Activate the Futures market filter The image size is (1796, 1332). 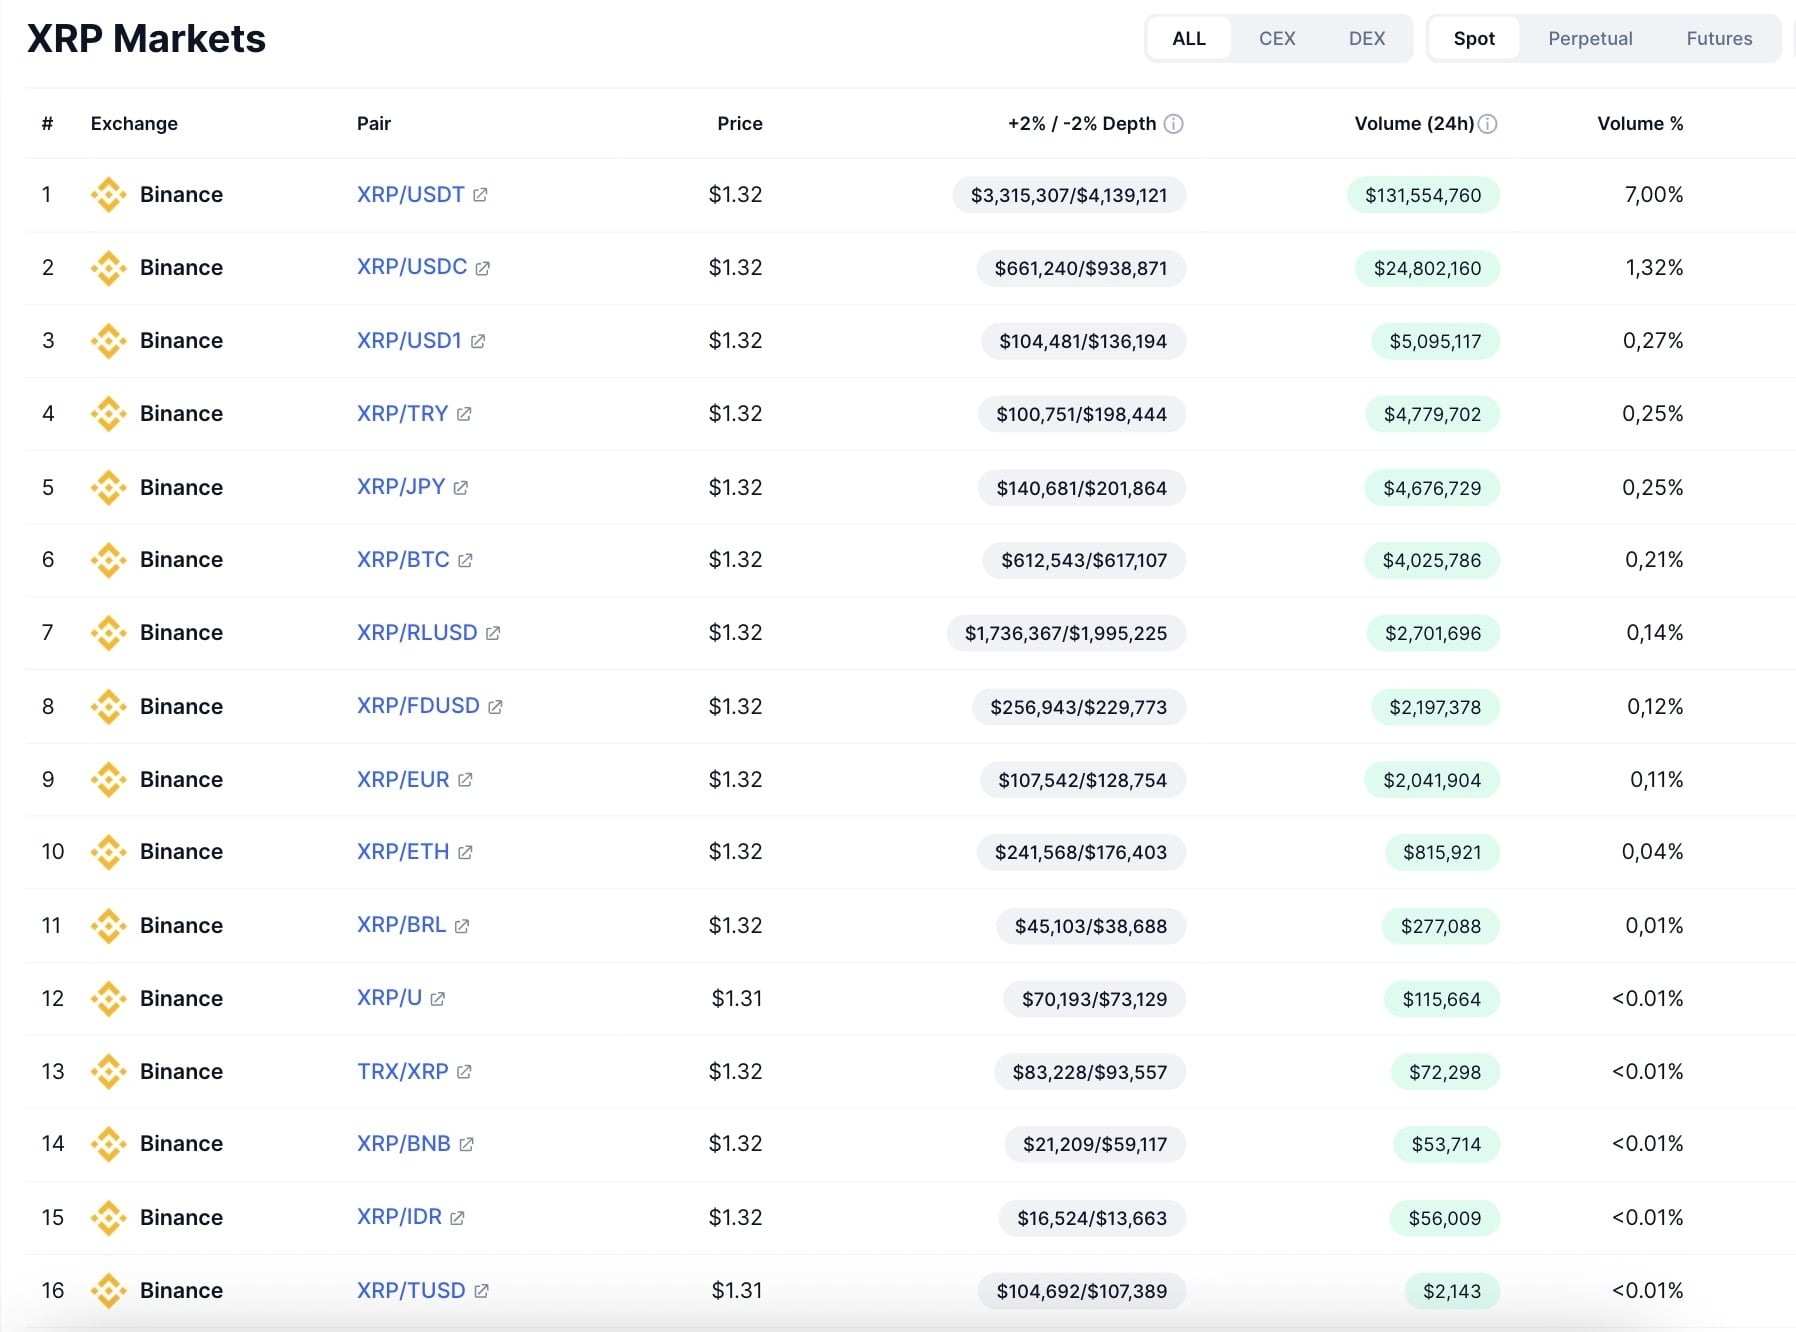pos(1719,38)
